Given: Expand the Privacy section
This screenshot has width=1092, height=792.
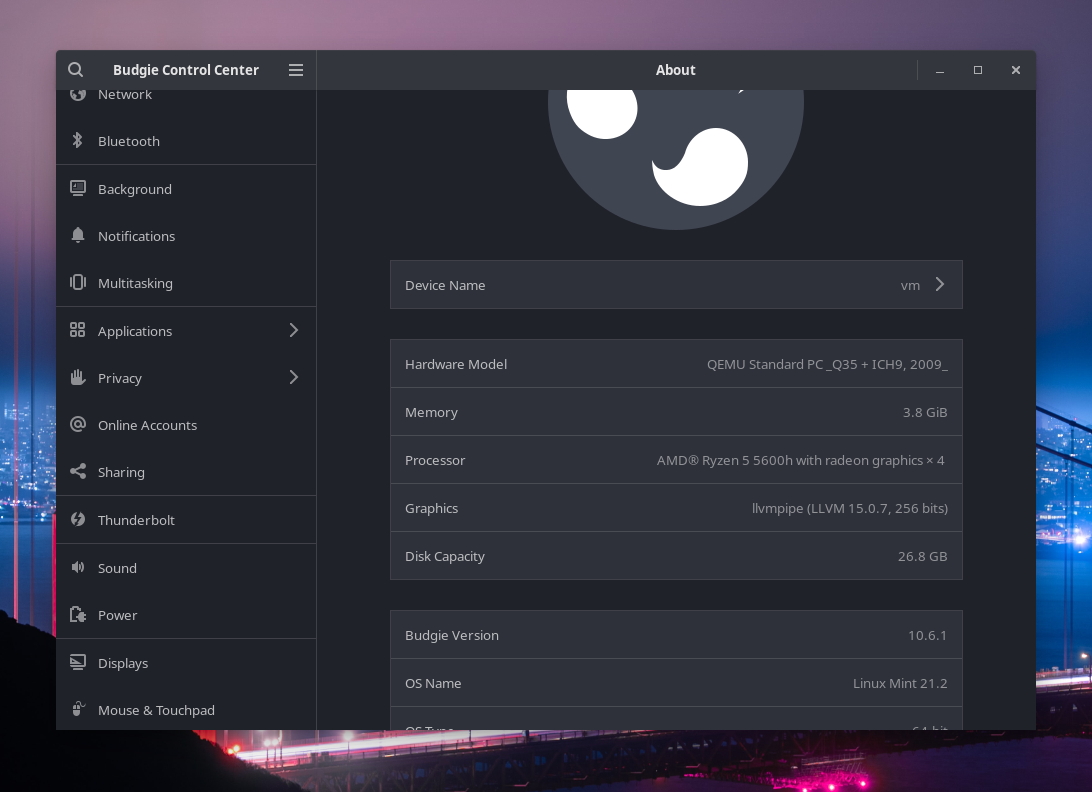Looking at the screenshot, I should pyautogui.click(x=293, y=377).
